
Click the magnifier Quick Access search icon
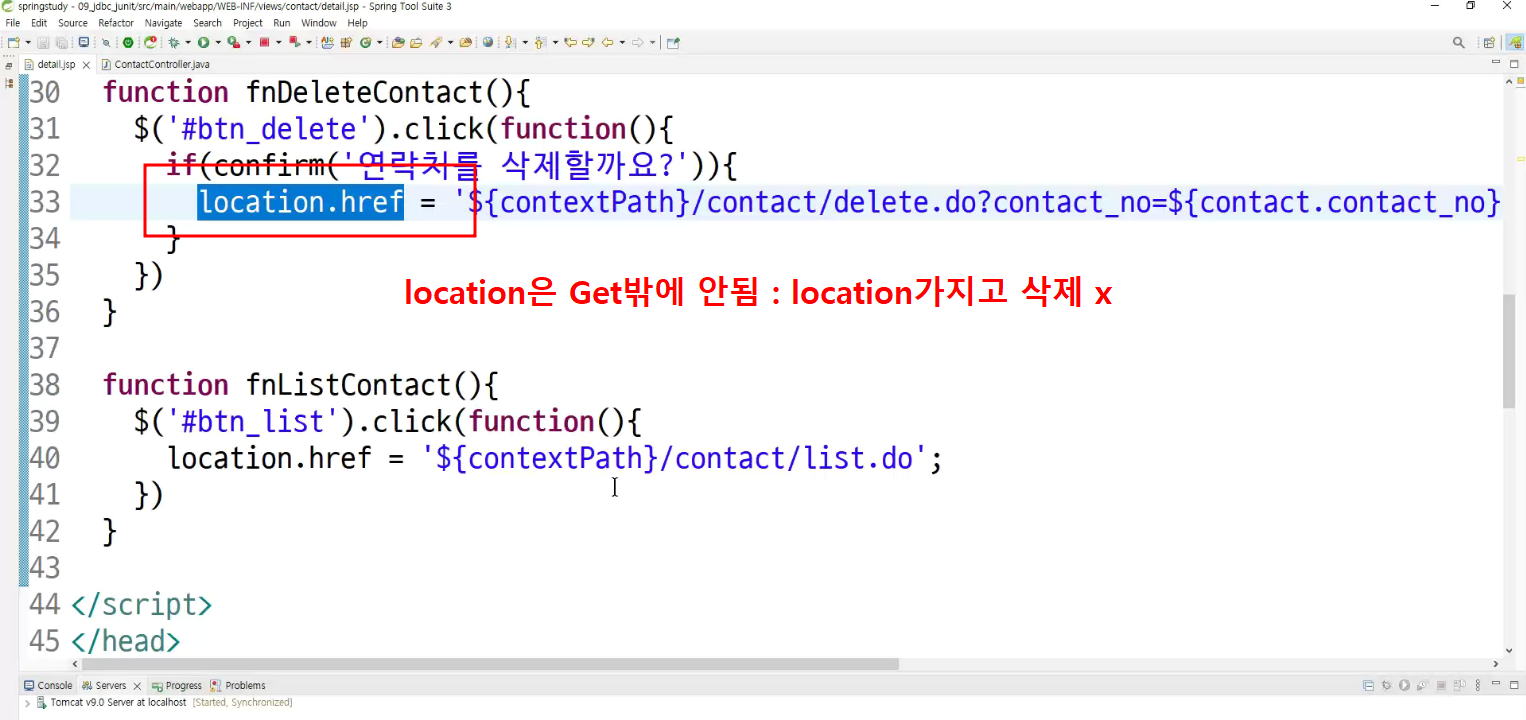pyautogui.click(x=1459, y=42)
